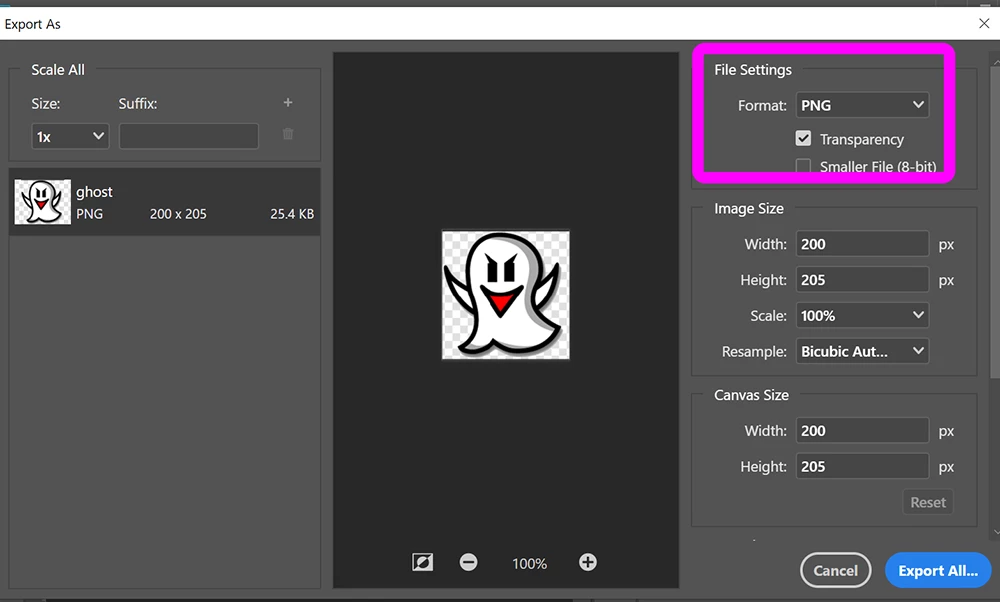
Task: Enable Smaller File (8-bit) checkbox
Action: pyautogui.click(x=803, y=166)
